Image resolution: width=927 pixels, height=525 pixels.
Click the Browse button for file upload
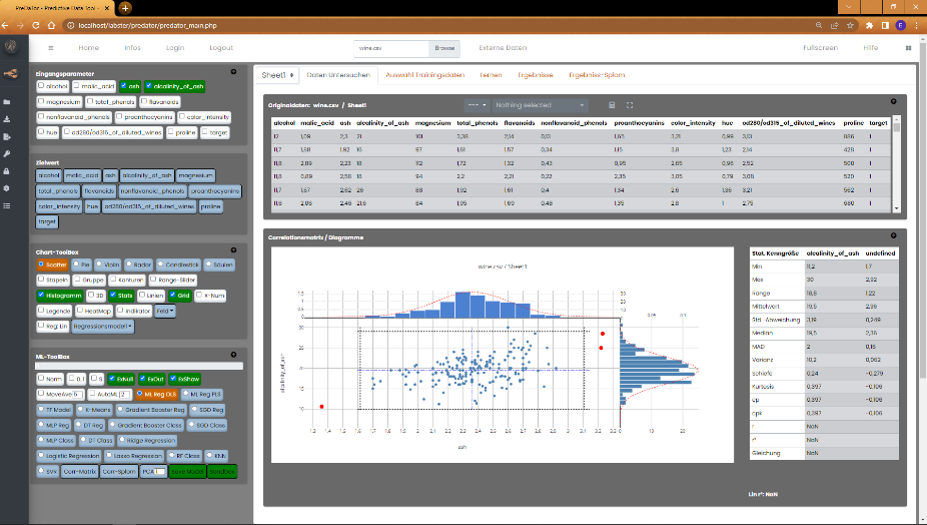coord(444,48)
